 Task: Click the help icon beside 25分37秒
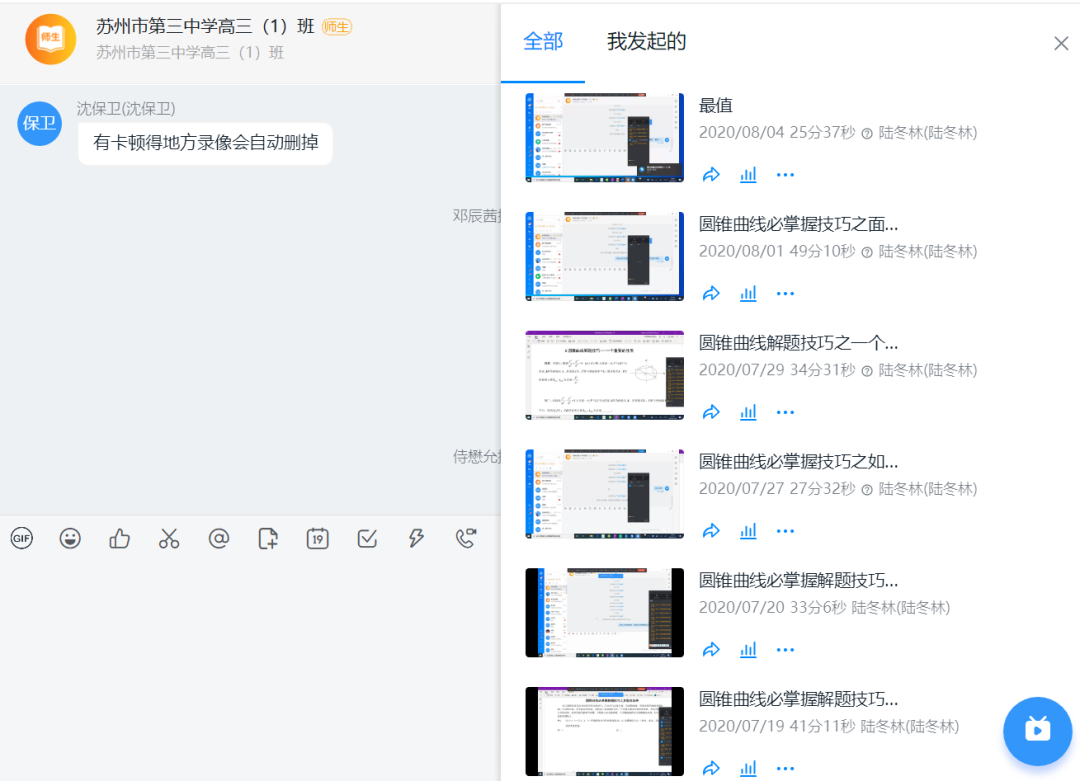coord(867,134)
